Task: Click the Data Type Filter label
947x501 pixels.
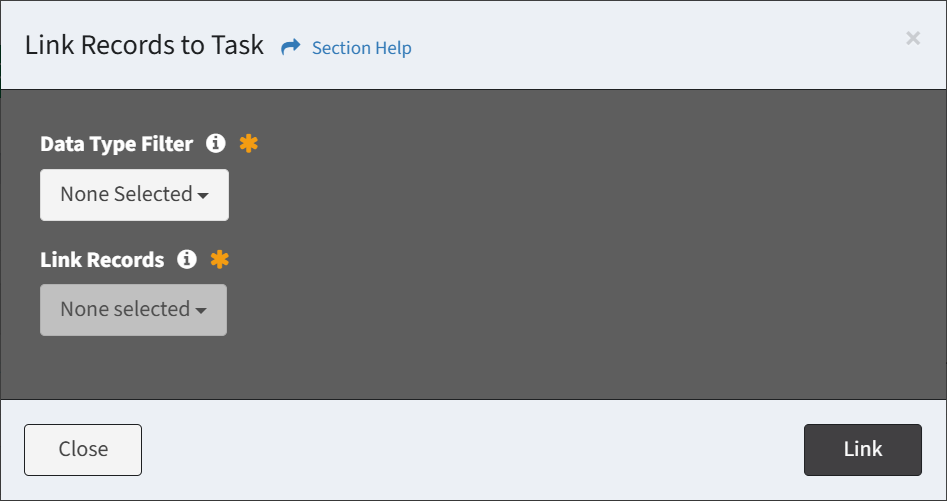Action: pyautogui.click(x=116, y=144)
